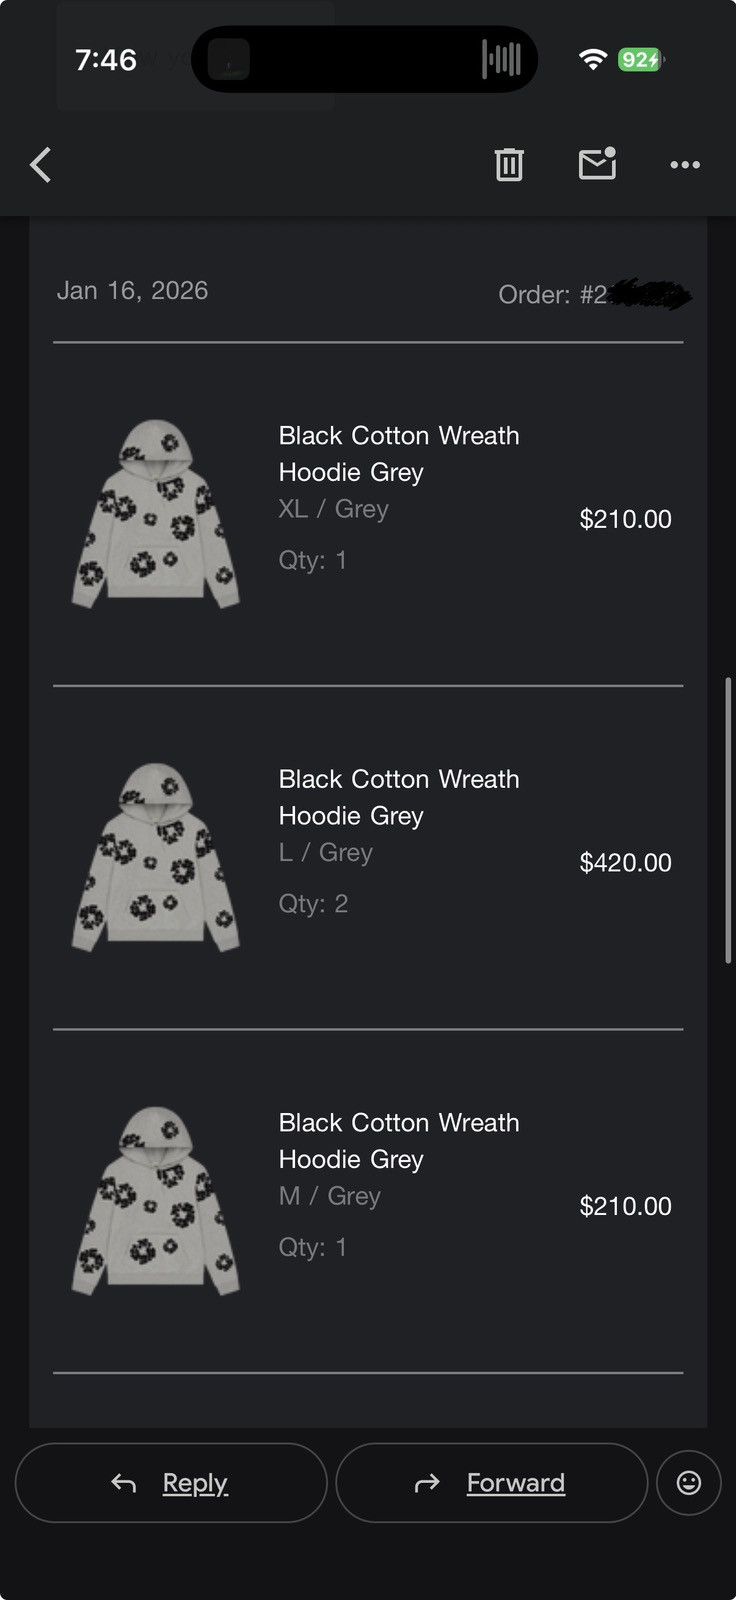Click the vertical scrollbar on the right

(x=728, y=820)
